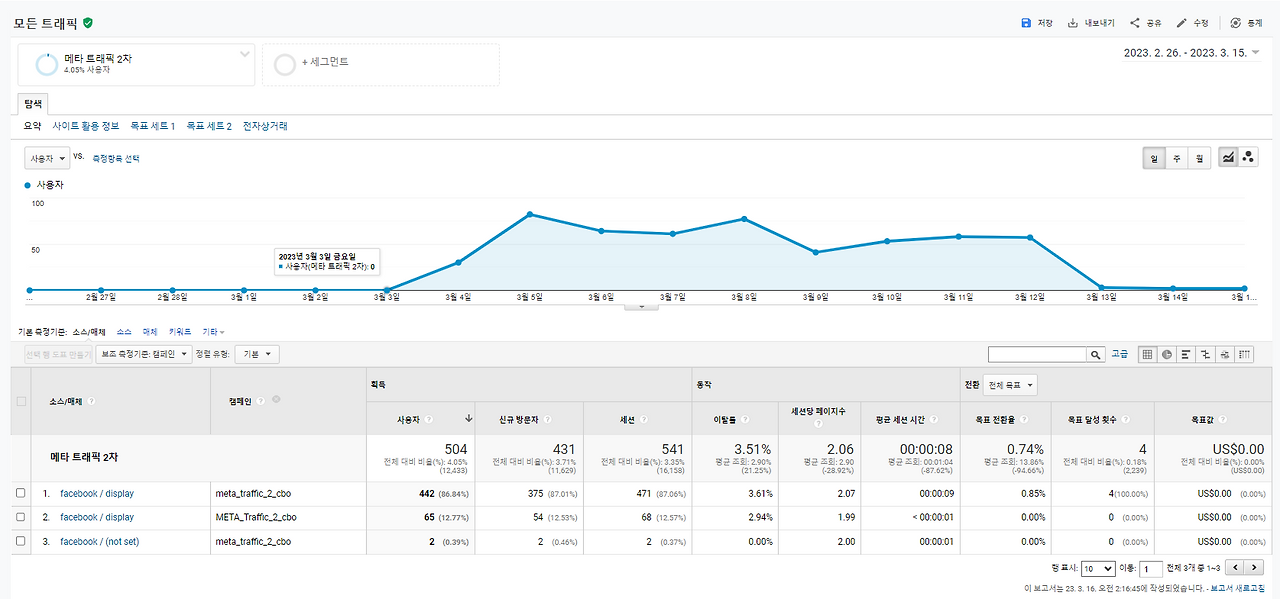Click the 3월 8일 chart data point
The image size is (1280, 599).
pyautogui.click(x=745, y=218)
